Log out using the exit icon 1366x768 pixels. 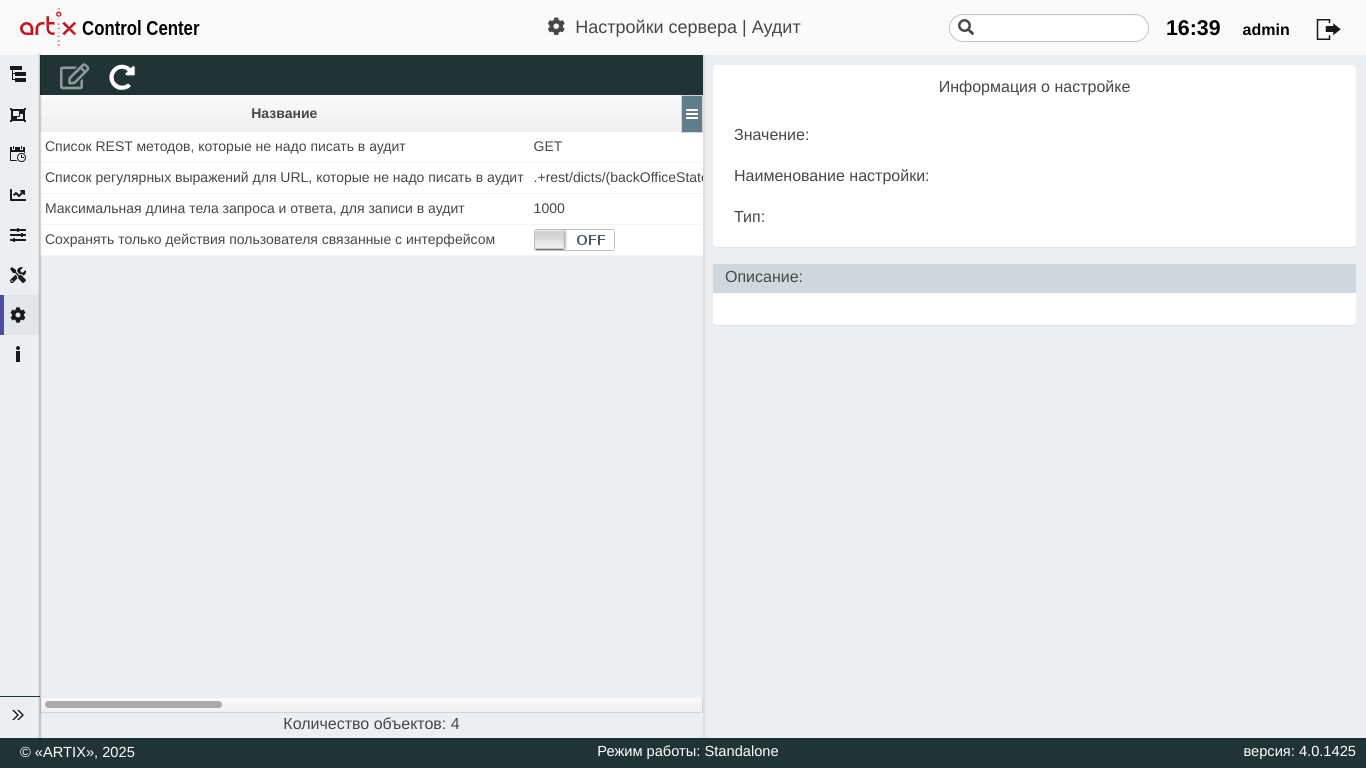pyautogui.click(x=1327, y=29)
